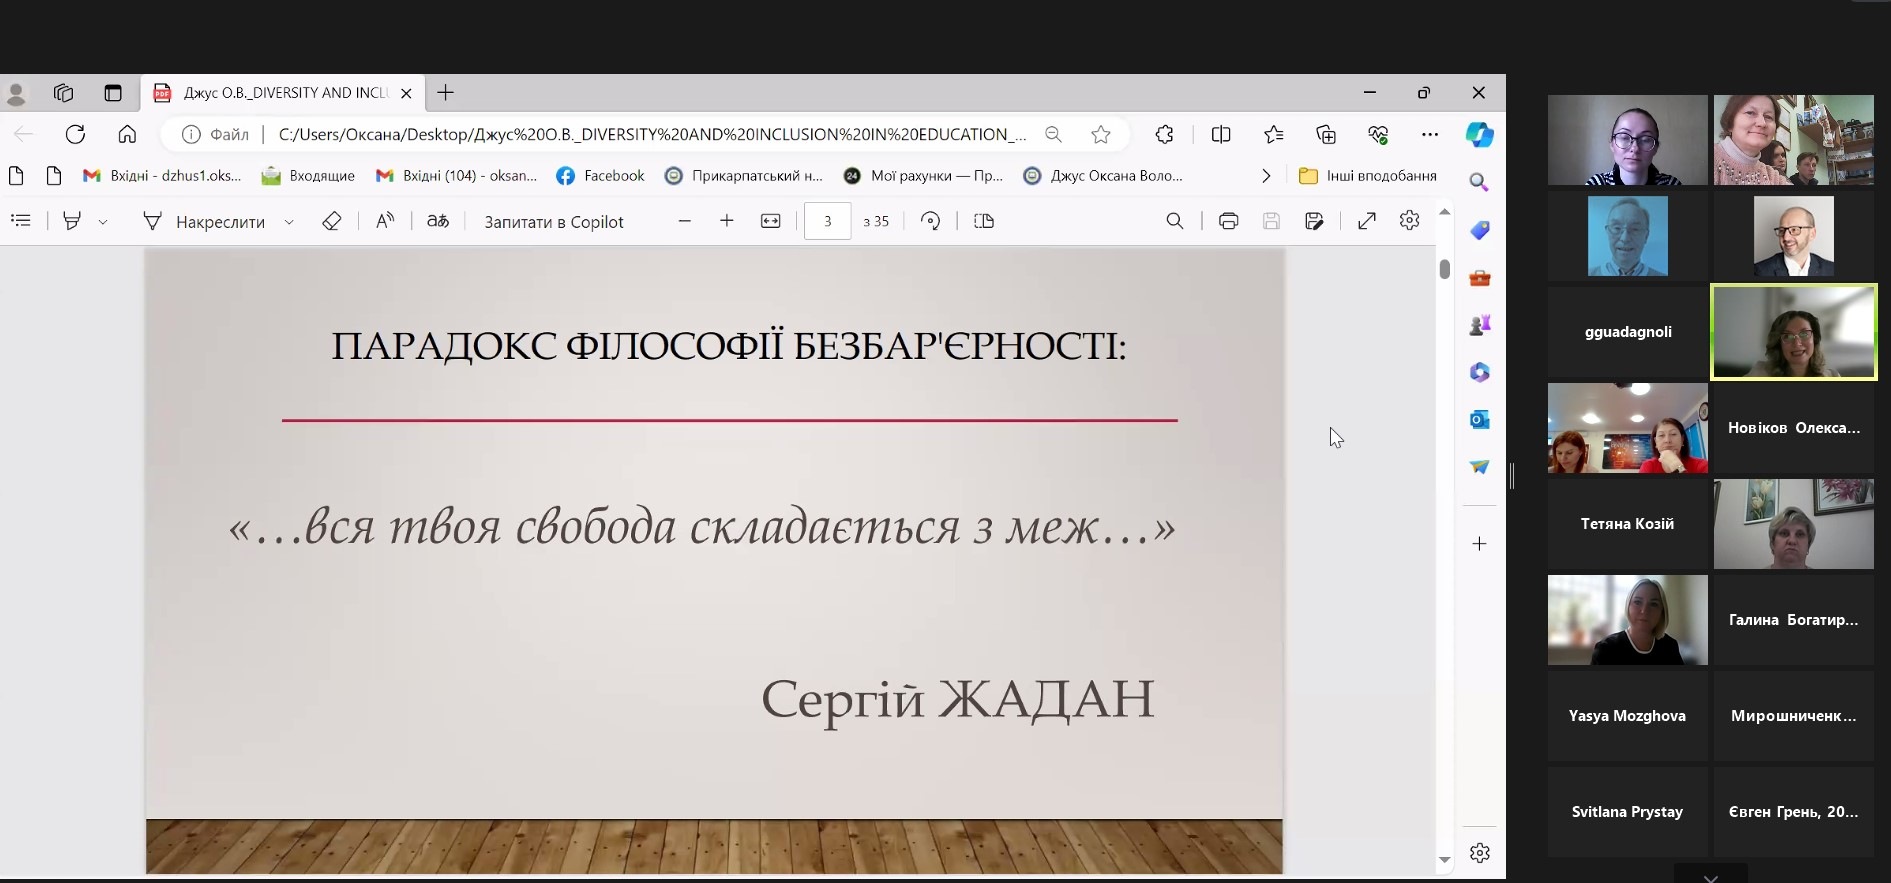The width and height of the screenshot is (1891, 883).
Task: Click Ask Copilot button
Action: pos(553,222)
